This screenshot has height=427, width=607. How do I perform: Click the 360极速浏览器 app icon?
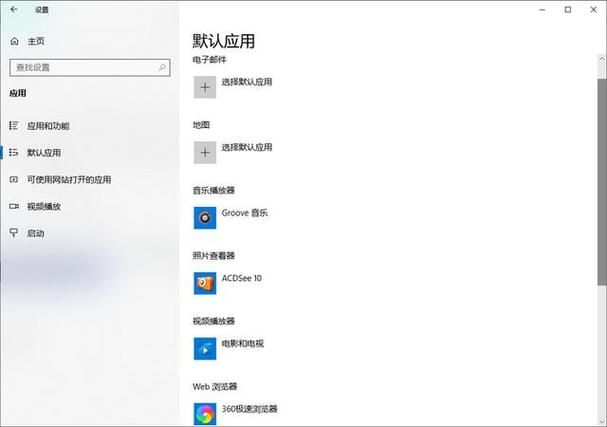(204, 412)
